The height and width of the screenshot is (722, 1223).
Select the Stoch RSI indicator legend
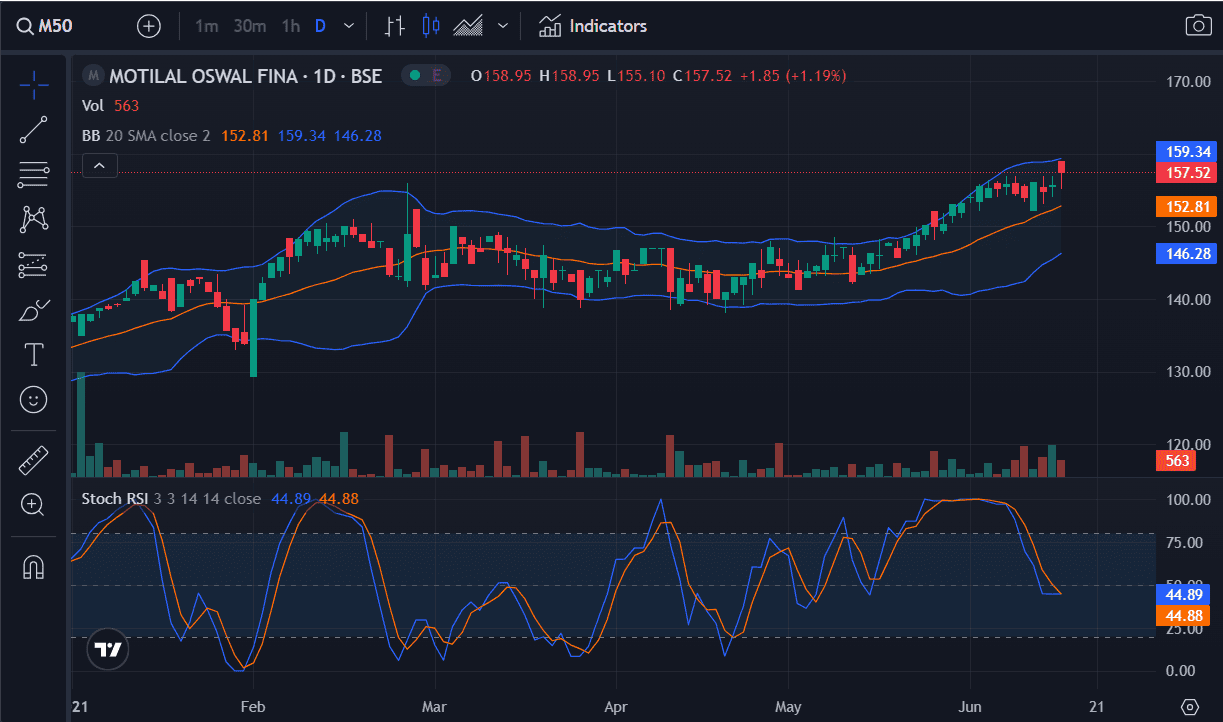pyautogui.click(x=171, y=499)
